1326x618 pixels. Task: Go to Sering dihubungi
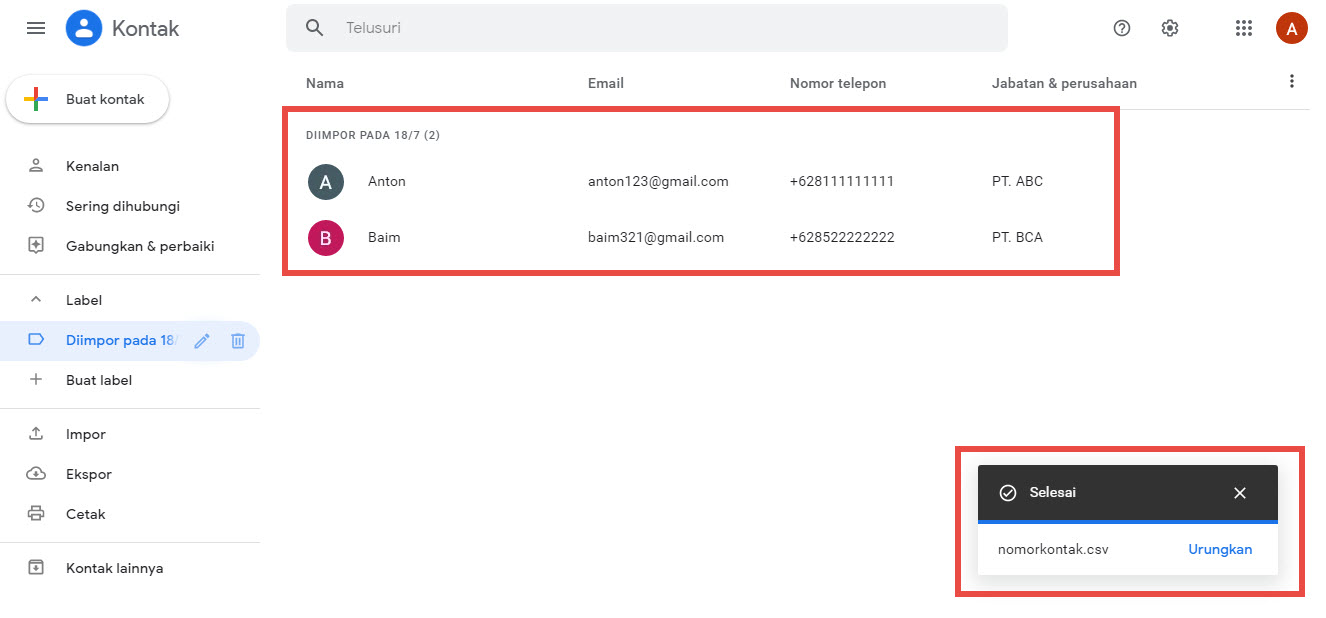click(122, 206)
